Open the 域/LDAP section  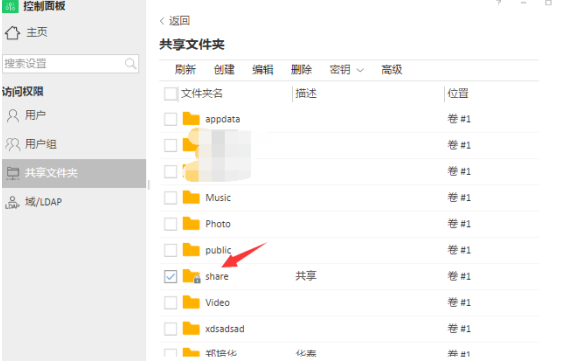tap(43, 202)
